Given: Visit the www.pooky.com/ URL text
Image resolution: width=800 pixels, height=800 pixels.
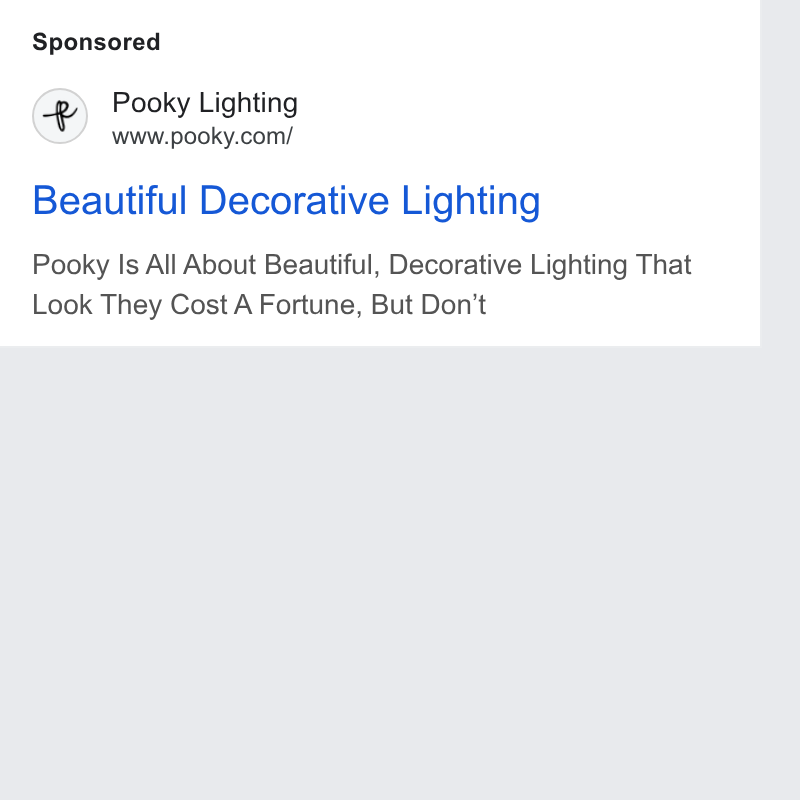Looking at the screenshot, I should click(202, 136).
